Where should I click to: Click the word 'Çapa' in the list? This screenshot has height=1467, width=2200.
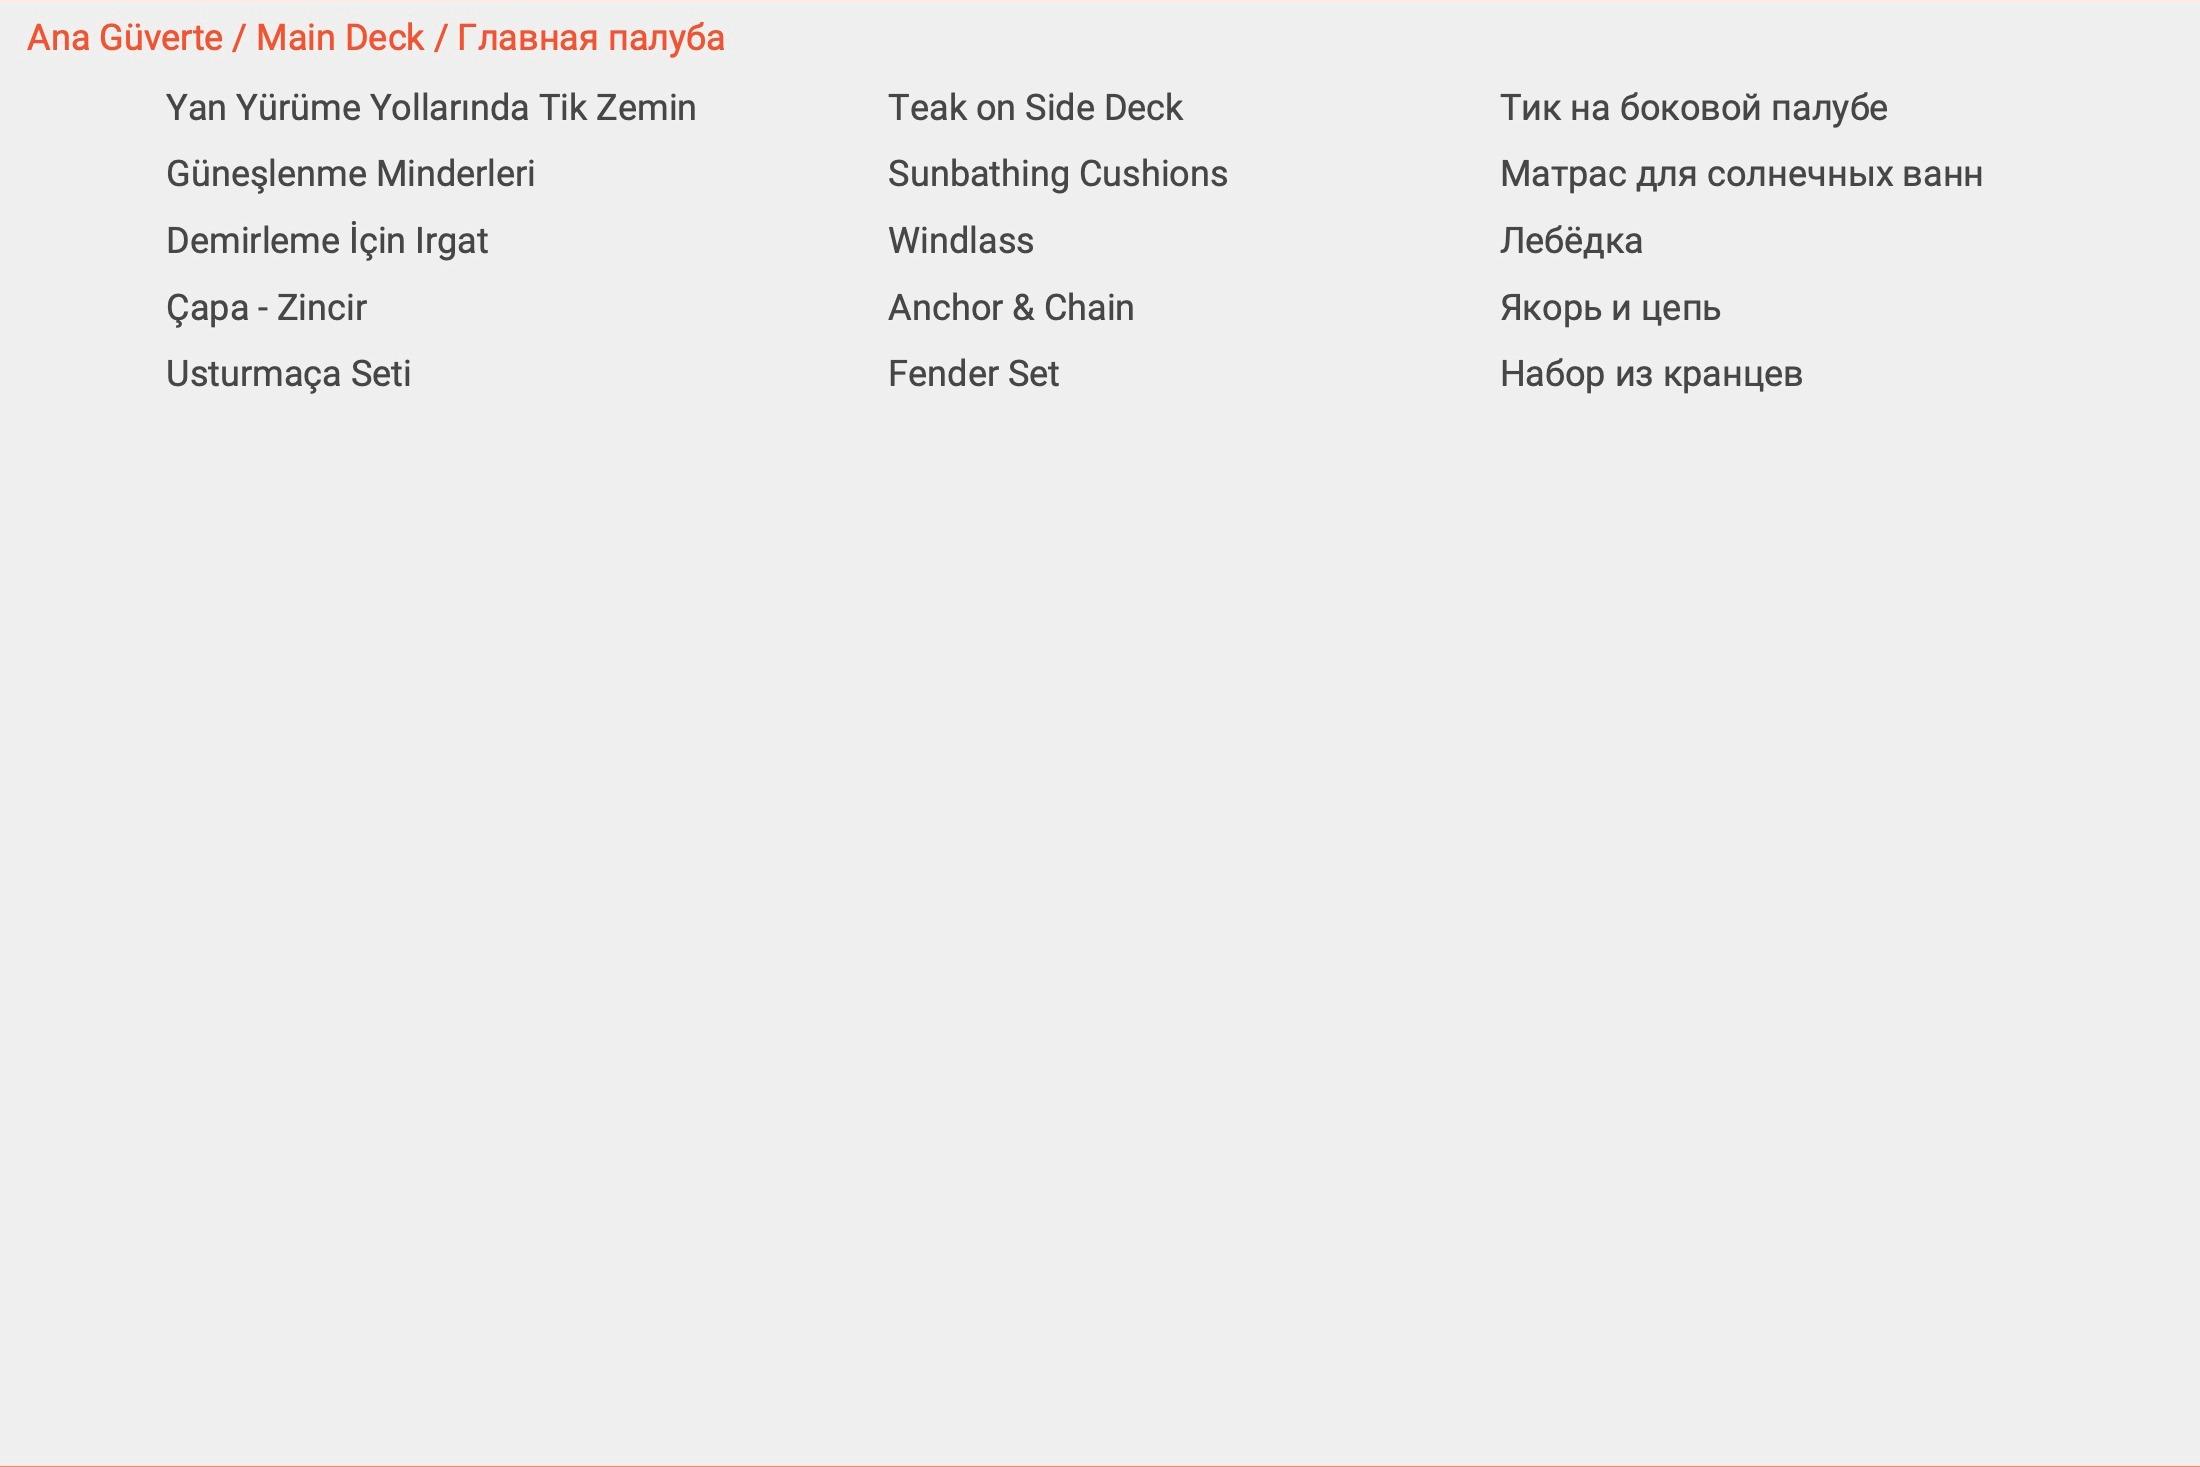click(207, 308)
